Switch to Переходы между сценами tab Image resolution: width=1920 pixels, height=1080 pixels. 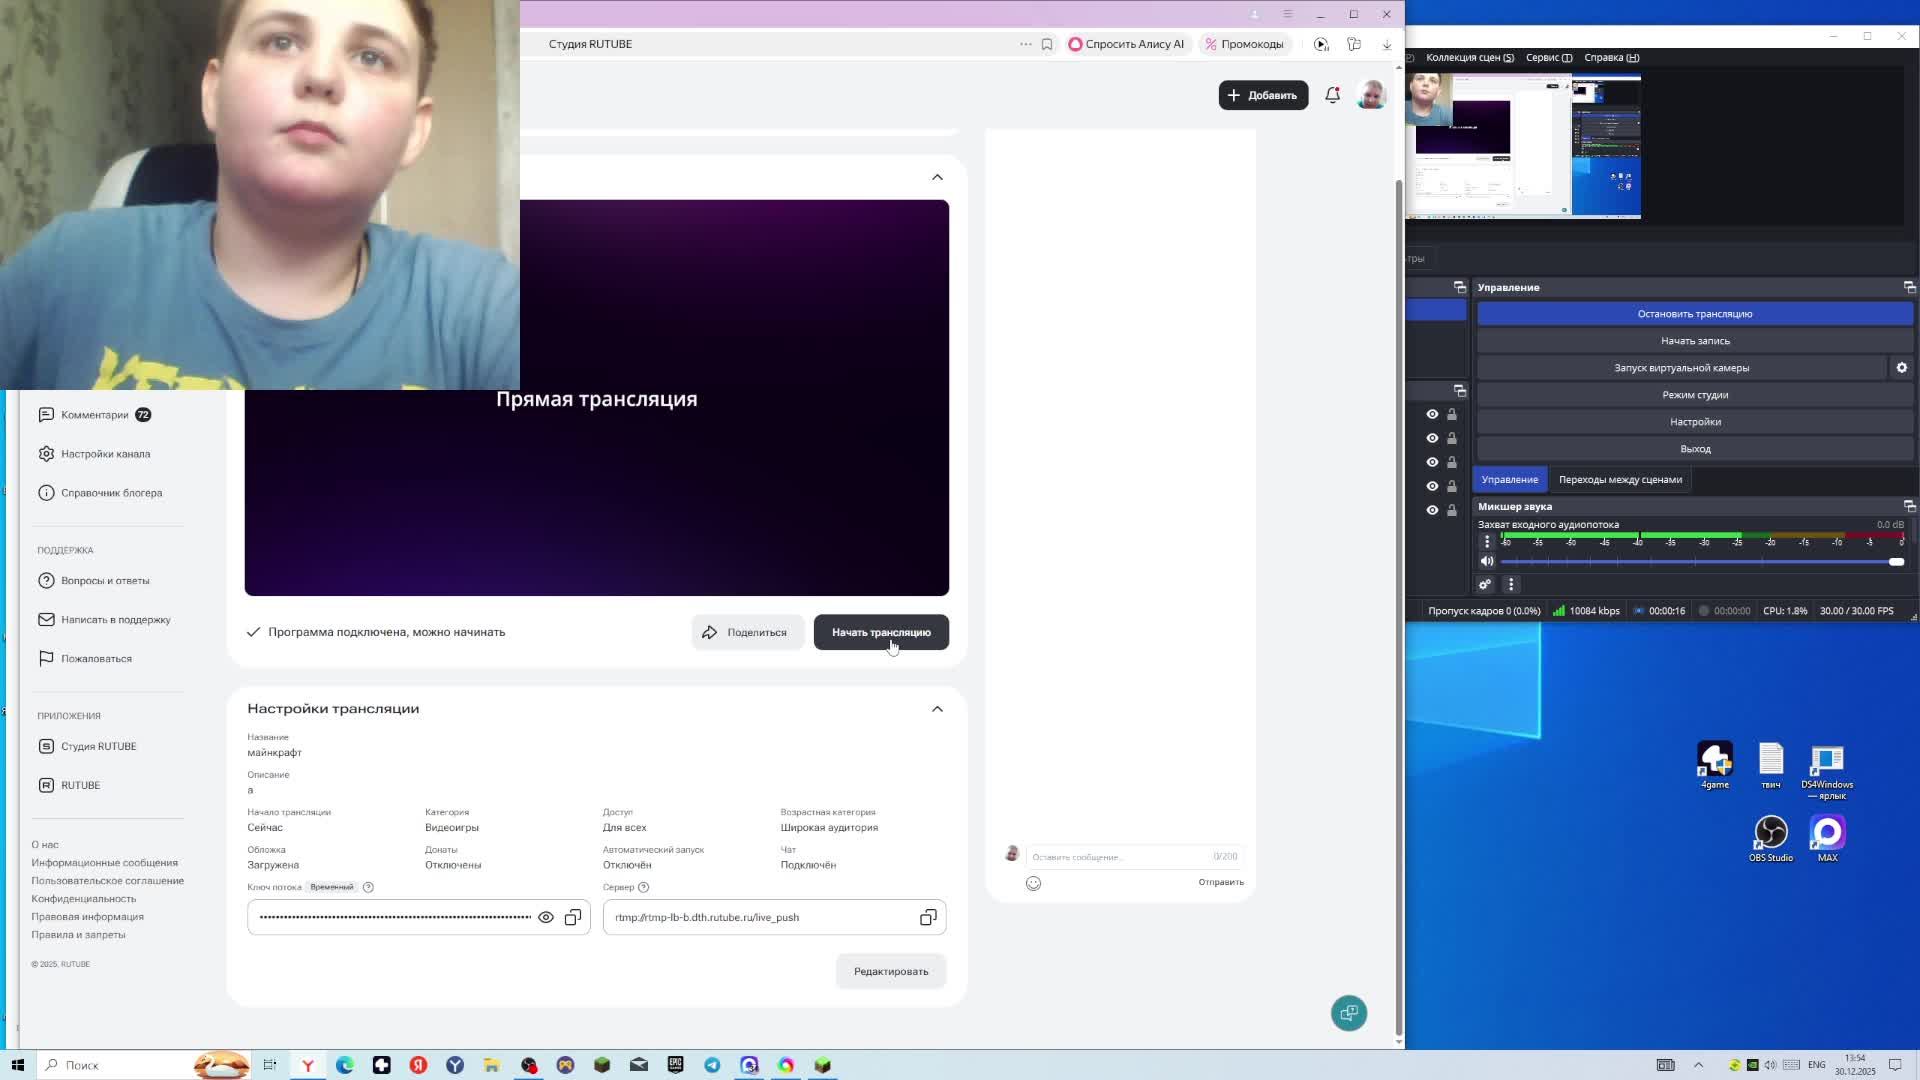pos(1619,480)
